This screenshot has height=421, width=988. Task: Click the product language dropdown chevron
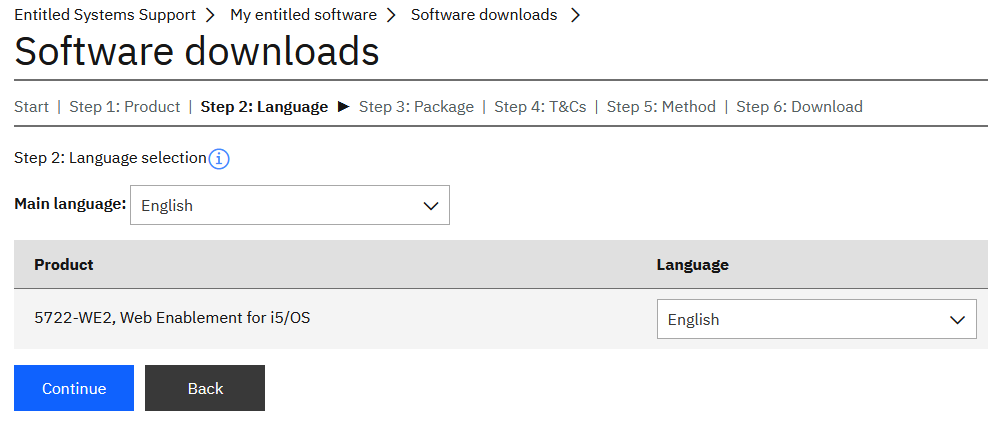[x=957, y=319]
